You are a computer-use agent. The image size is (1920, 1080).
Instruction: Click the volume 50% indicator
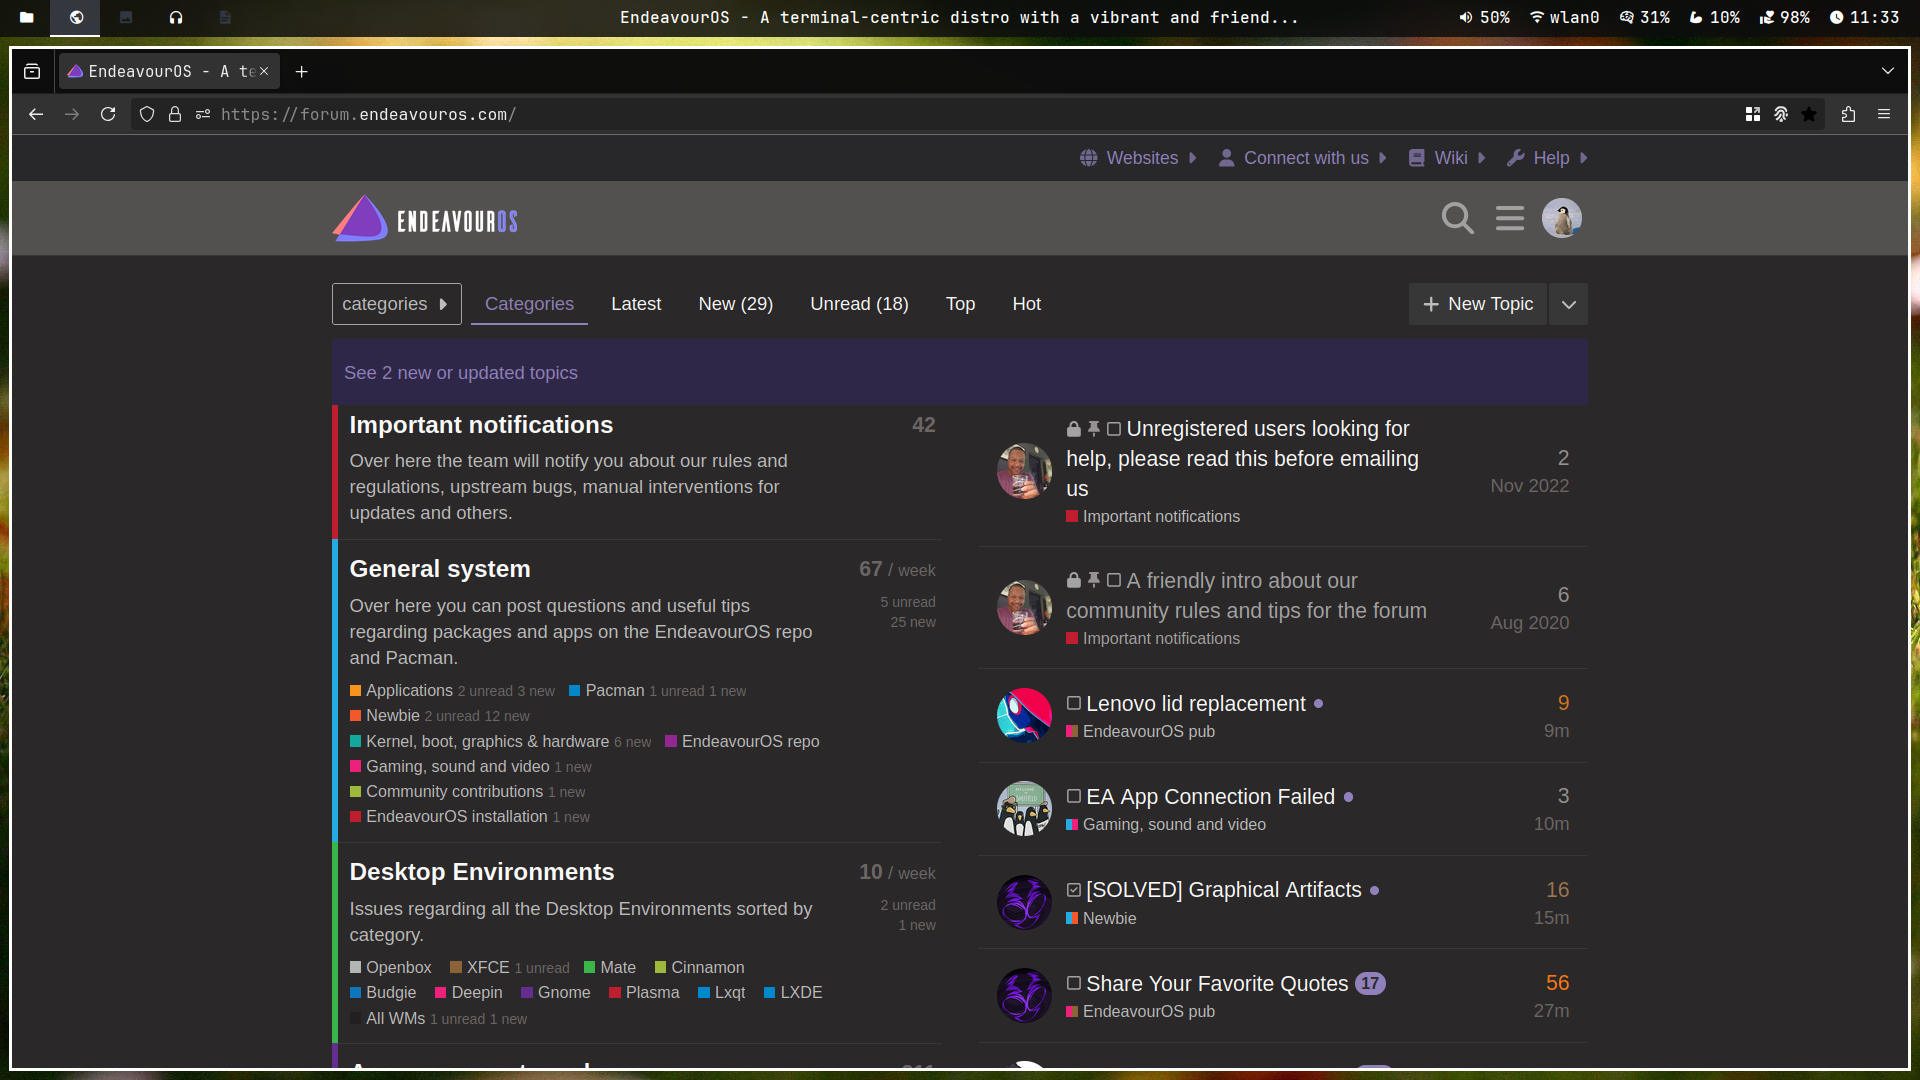[1485, 17]
